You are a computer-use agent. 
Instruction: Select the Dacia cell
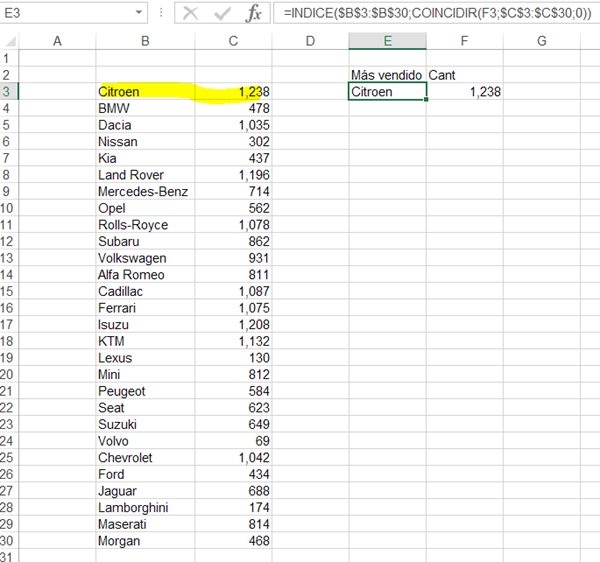click(x=145, y=125)
